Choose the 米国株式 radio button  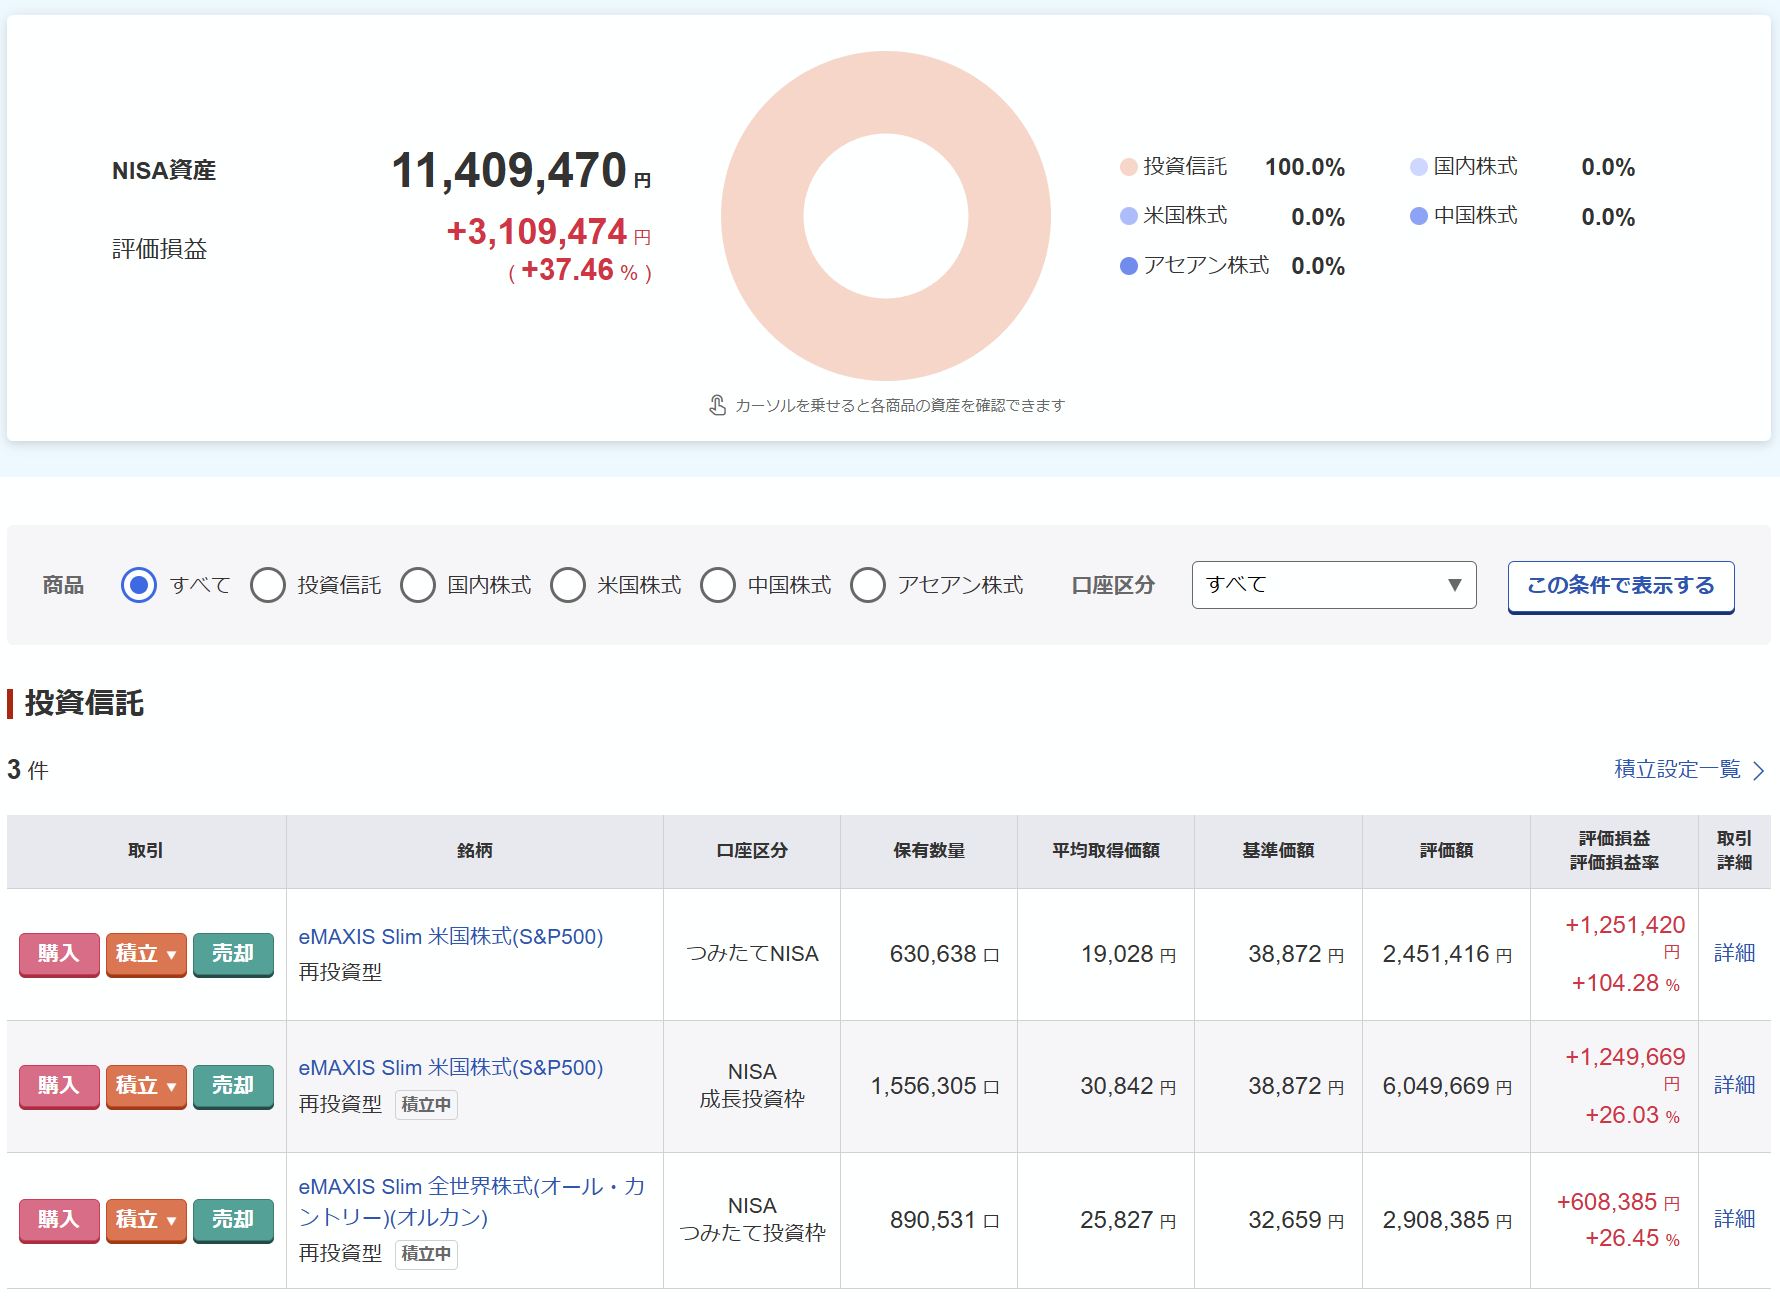(x=568, y=585)
